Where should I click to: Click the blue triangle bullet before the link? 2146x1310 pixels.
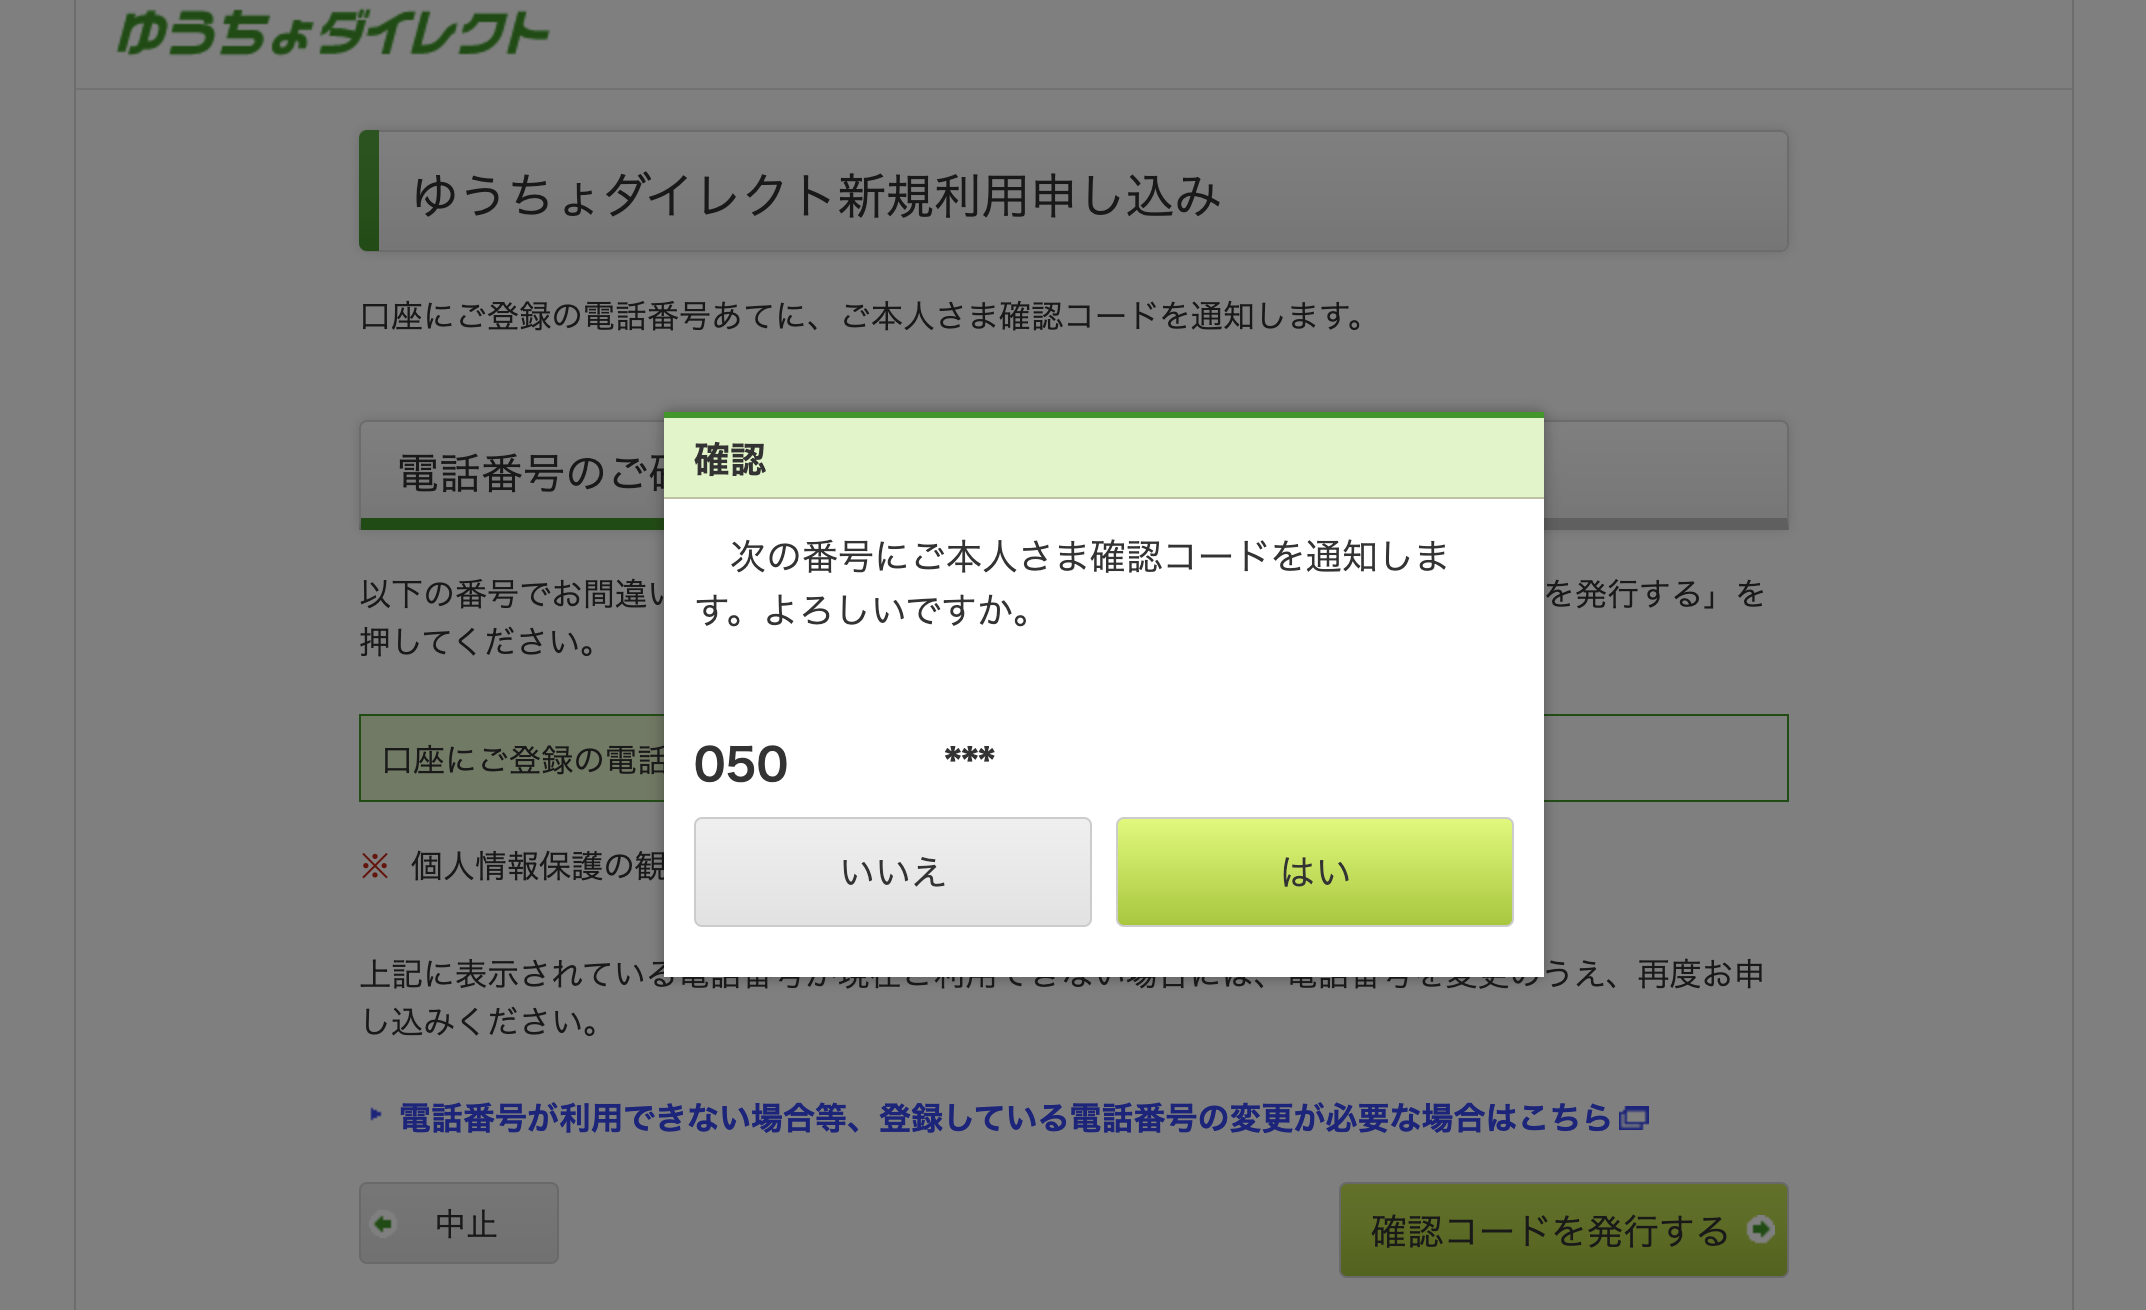375,1114
